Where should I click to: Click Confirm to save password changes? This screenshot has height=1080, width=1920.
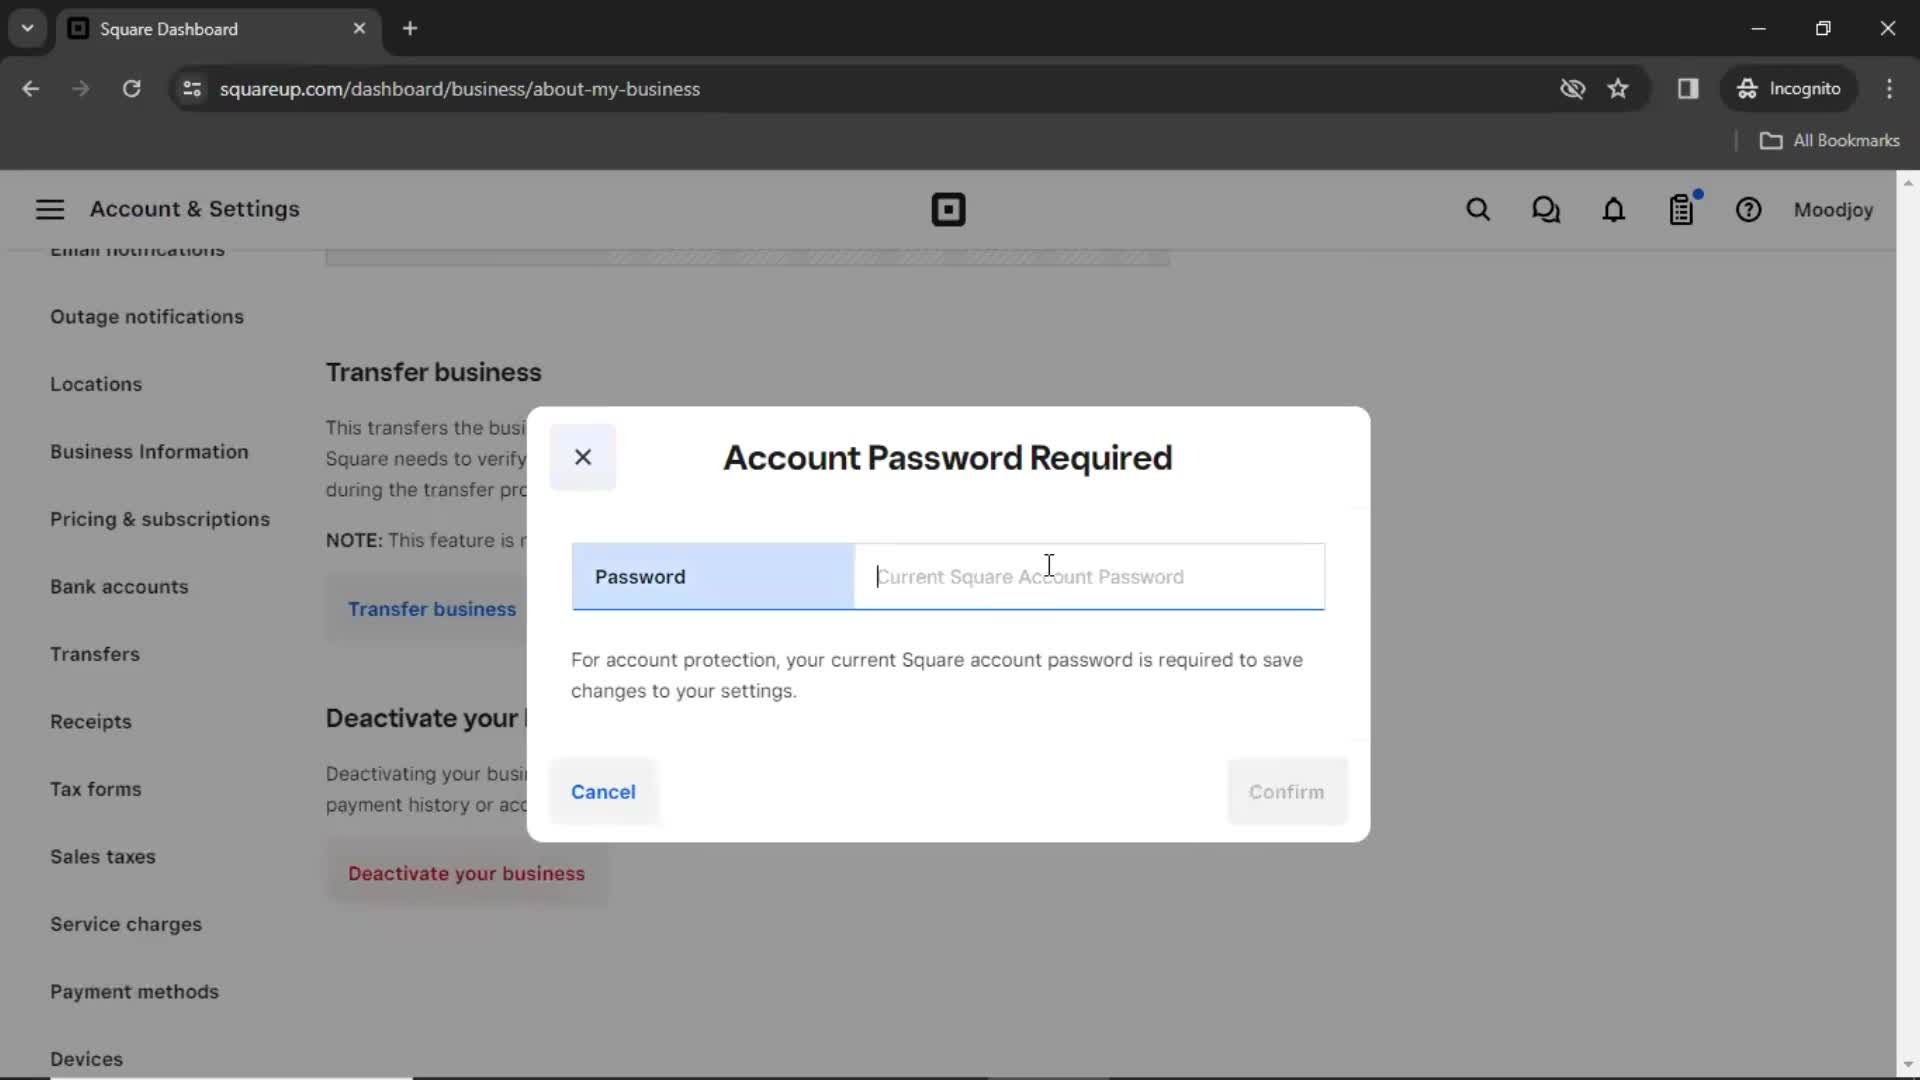click(x=1287, y=791)
